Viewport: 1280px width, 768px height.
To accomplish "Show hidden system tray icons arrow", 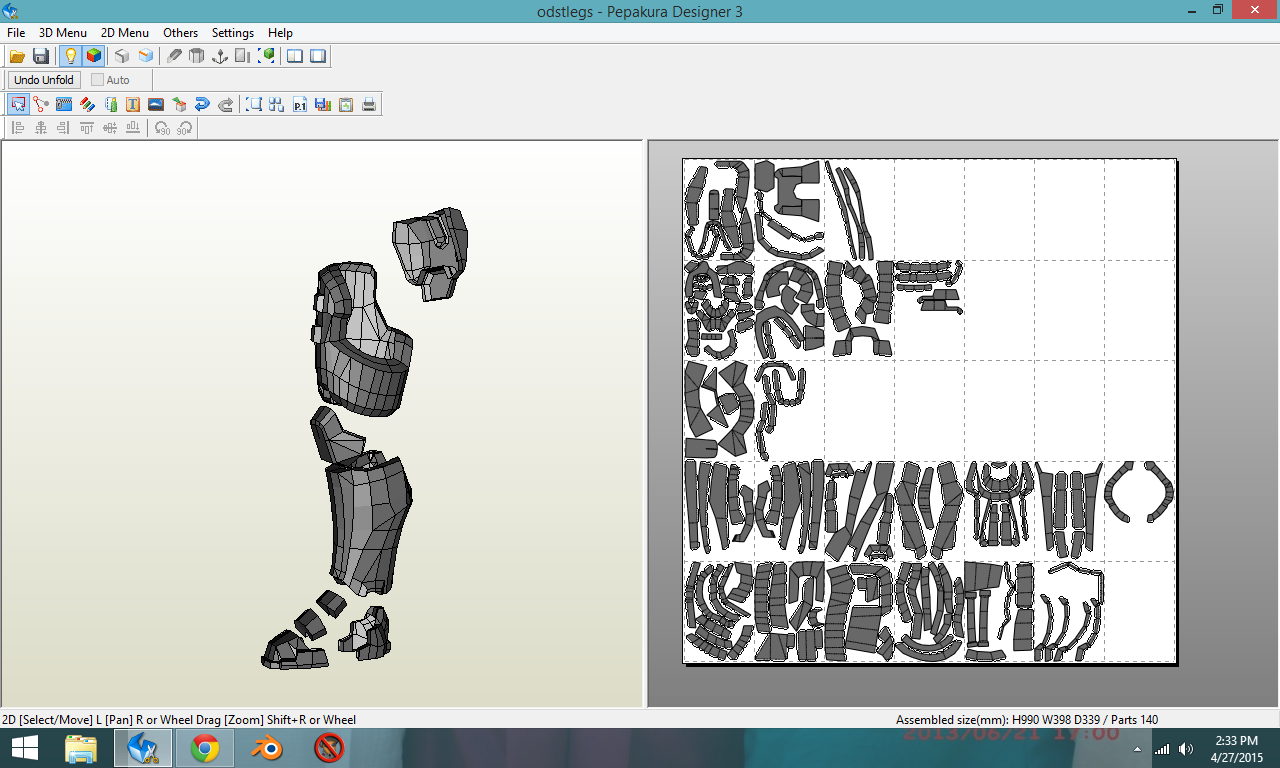I will click(x=1137, y=749).
